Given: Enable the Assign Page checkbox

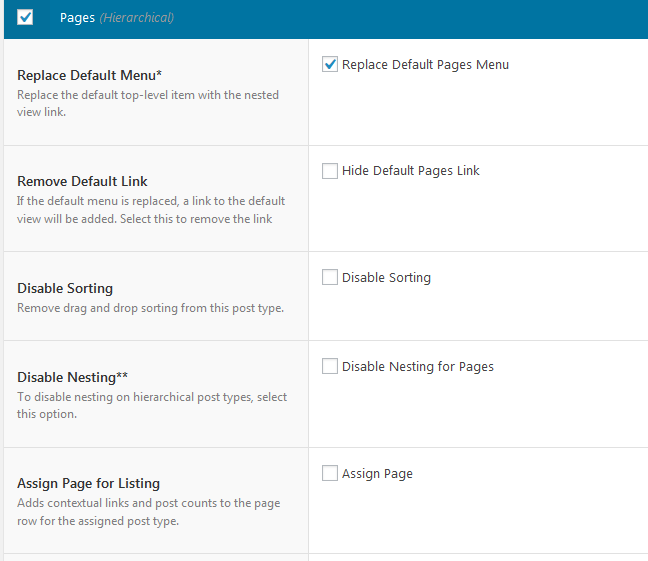Looking at the screenshot, I should coord(330,473).
